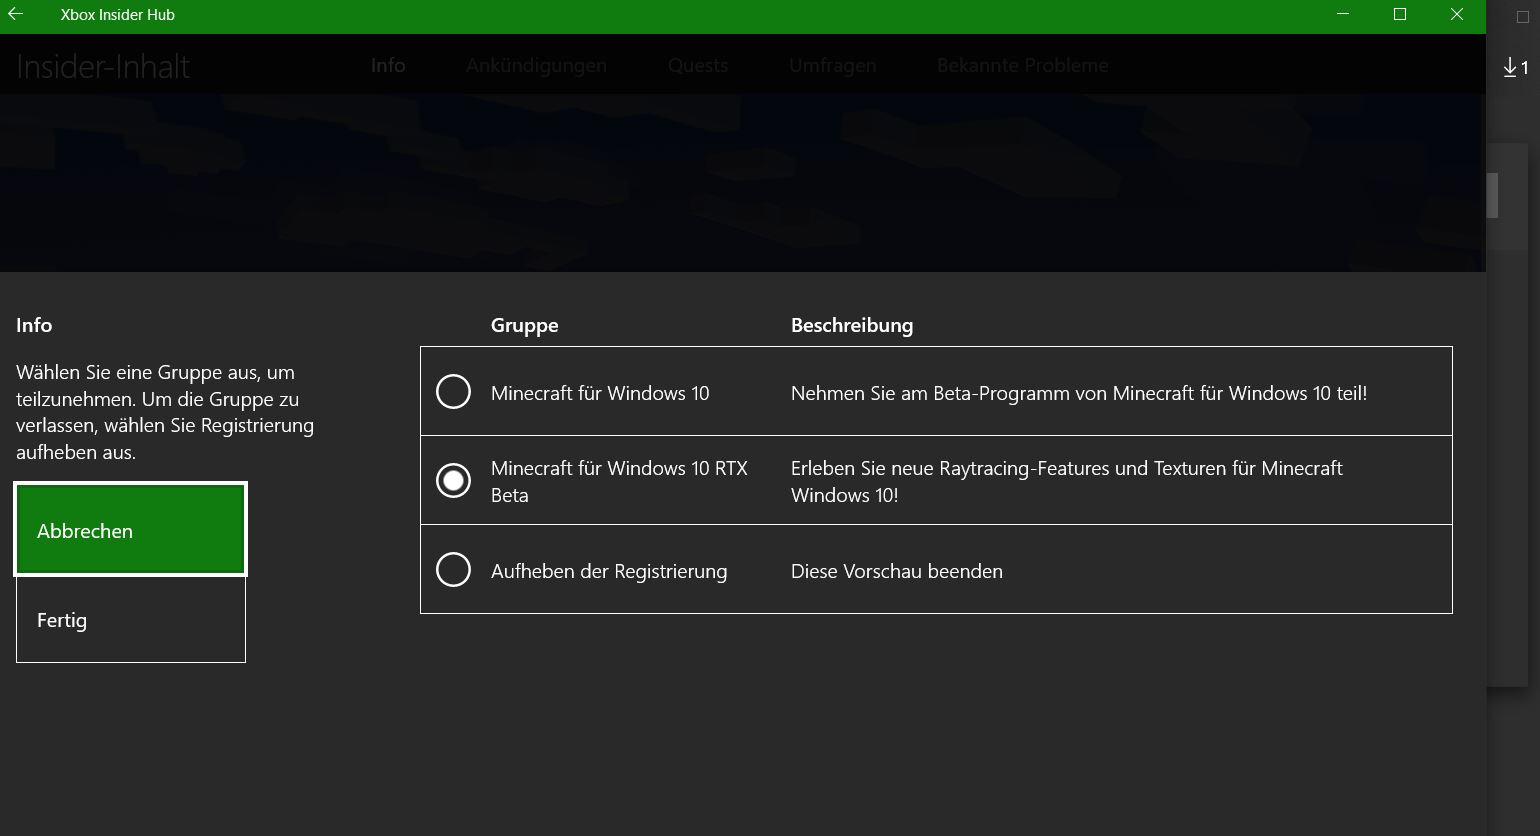Click 'Erleben Sie neue Raytracing-Features' description
The height and width of the screenshot is (836, 1540).
[1067, 481]
